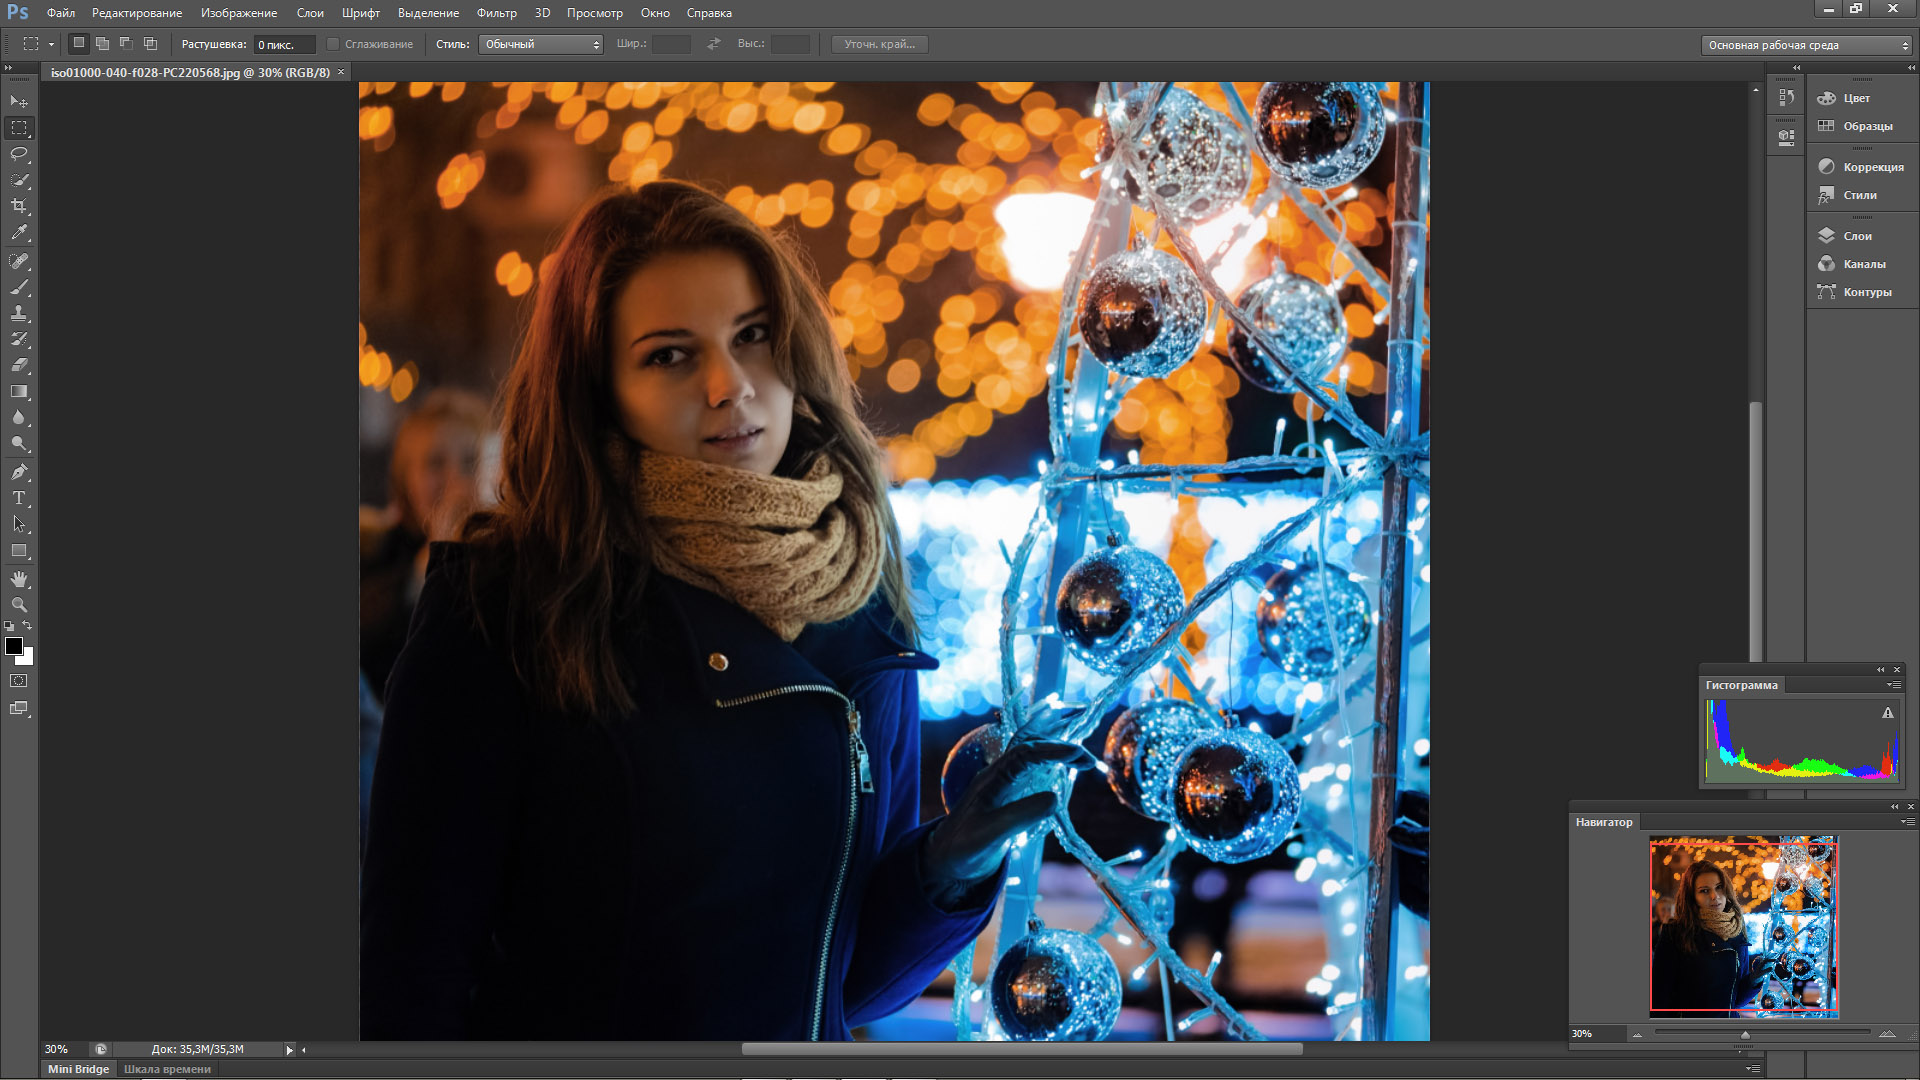Select the Zoom tool in toolbar
1920x1080 pixels.
[x=19, y=605]
